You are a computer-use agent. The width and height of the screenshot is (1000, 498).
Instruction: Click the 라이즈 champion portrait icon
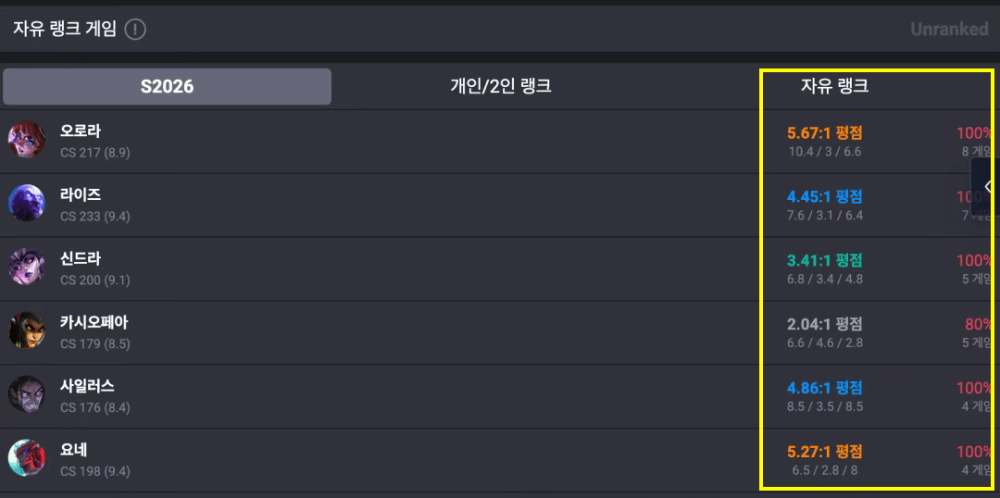[26, 203]
